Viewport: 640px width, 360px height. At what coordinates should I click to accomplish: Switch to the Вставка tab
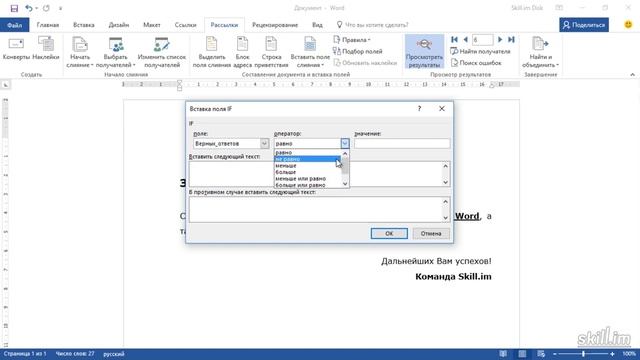tap(84, 25)
